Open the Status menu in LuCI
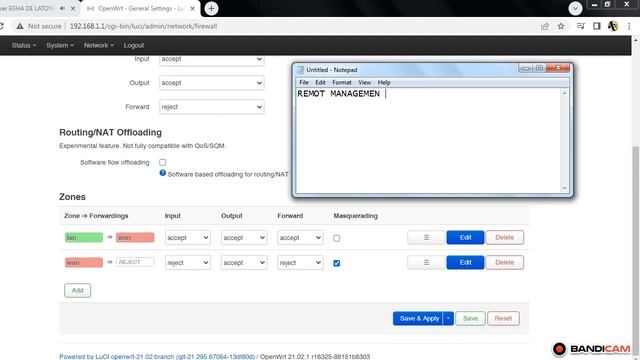 (x=24, y=45)
